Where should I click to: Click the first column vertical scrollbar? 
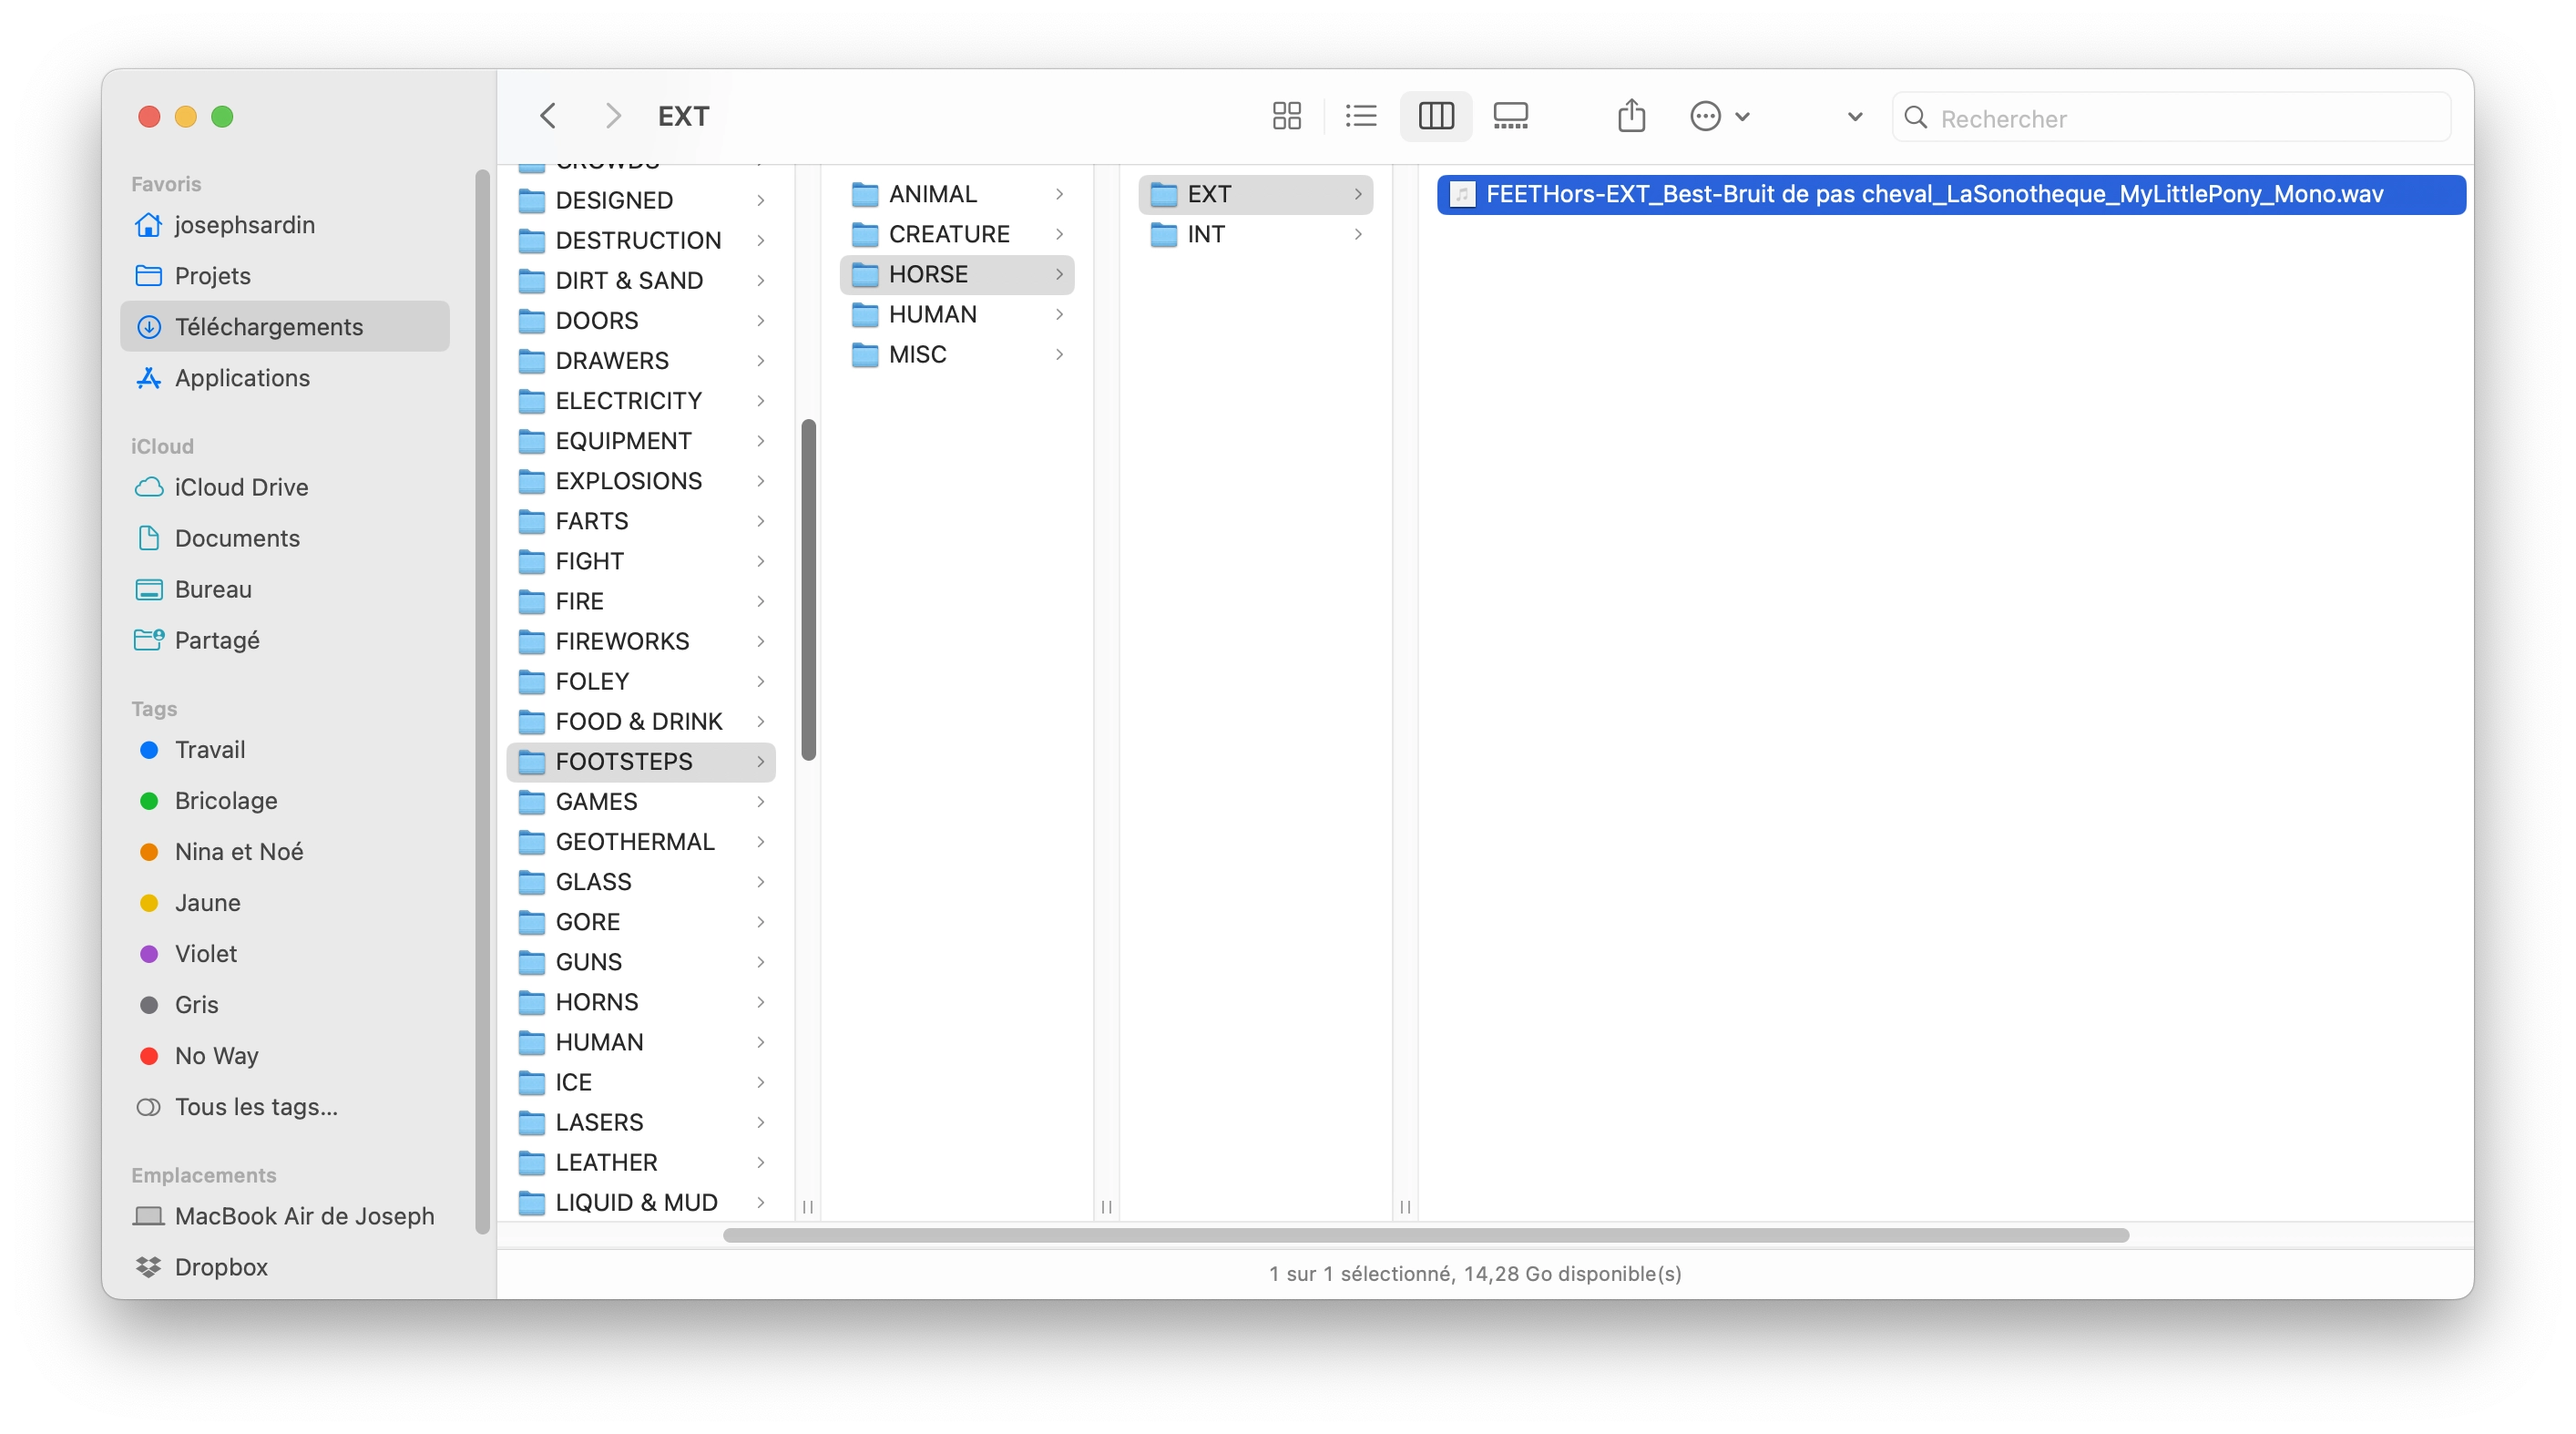coord(808,589)
